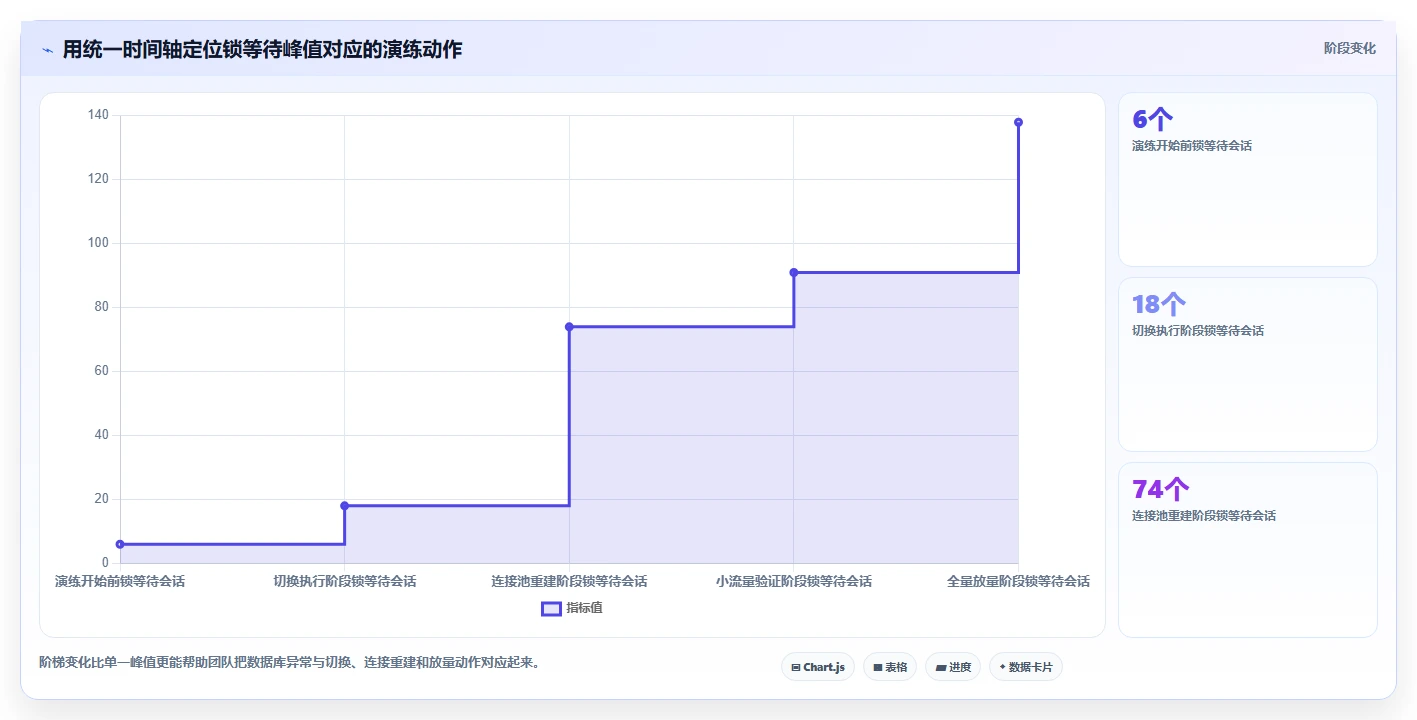Select the Chart.js pill tag
This screenshot has height=720, width=1417.
click(x=818, y=667)
